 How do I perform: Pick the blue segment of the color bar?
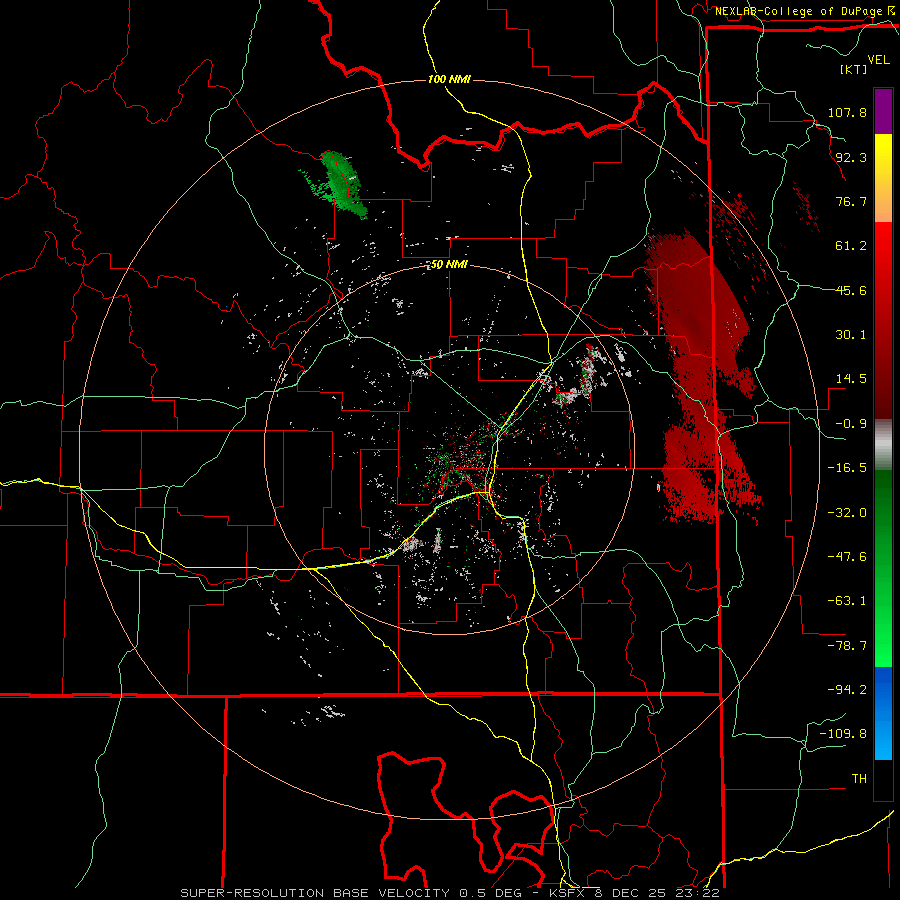pyautogui.click(x=883, y=713)
